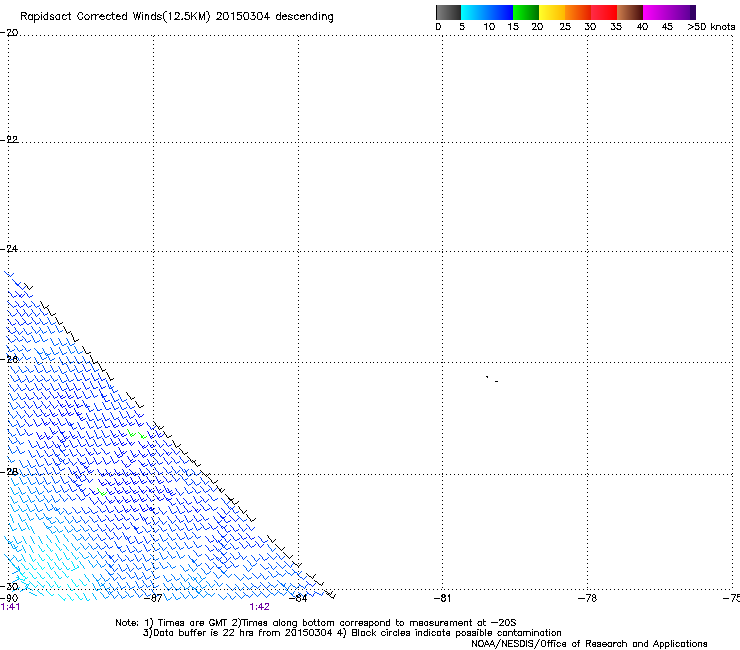Viewport: 740px width, 650px height.
Task: Click the orange 25-30 knots color band
Action: [578, 12]
